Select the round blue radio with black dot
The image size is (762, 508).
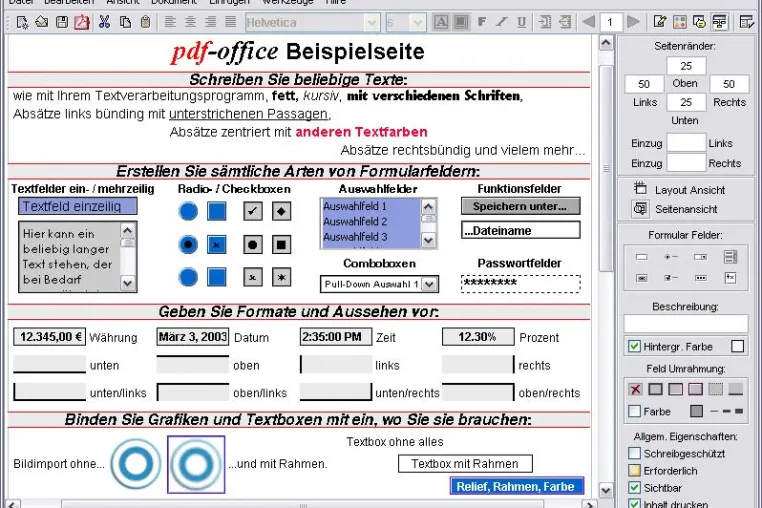(x=188, y=244)
